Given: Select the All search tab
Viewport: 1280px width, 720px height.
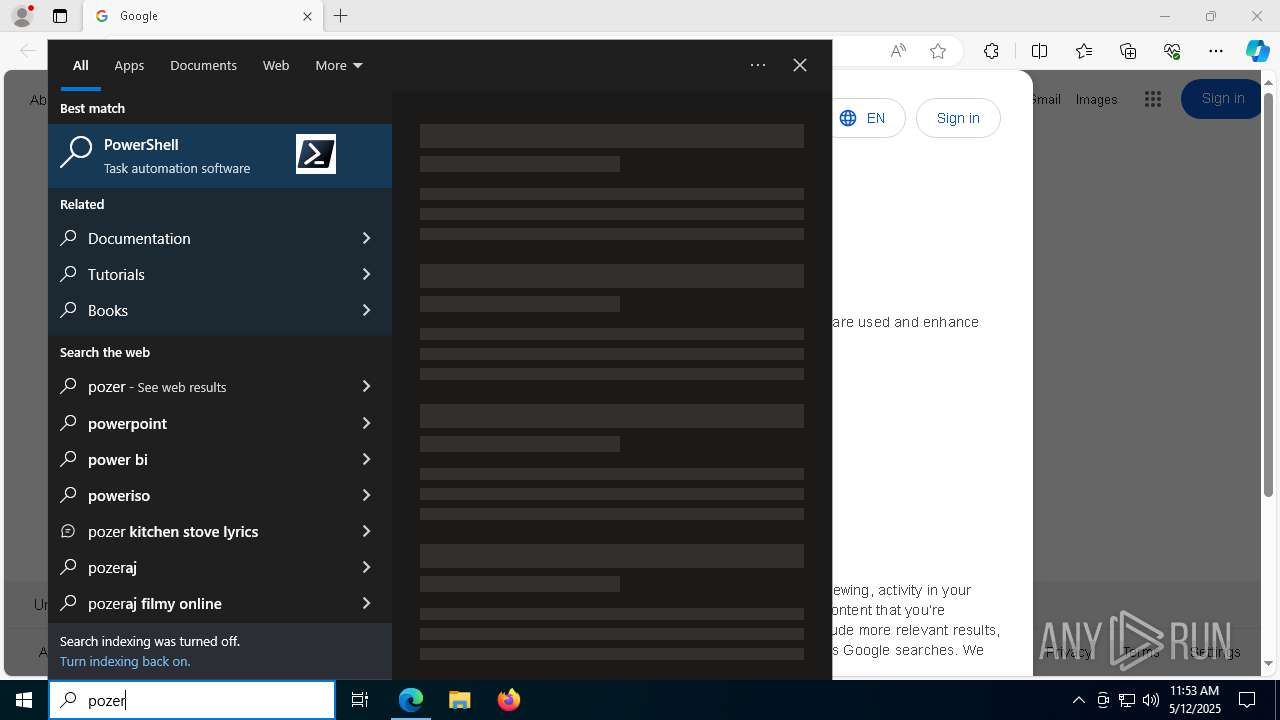Looking at the screenshot, I should pyautogui.click(x=81, y=65).
